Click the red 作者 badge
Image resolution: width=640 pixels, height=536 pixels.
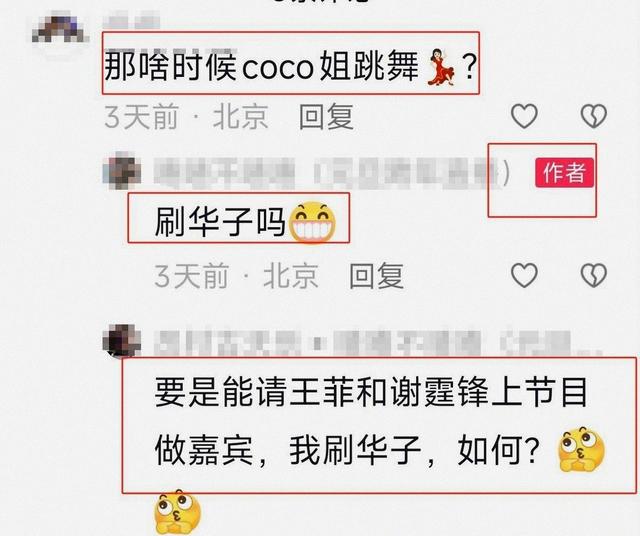(x=564, y=172)
